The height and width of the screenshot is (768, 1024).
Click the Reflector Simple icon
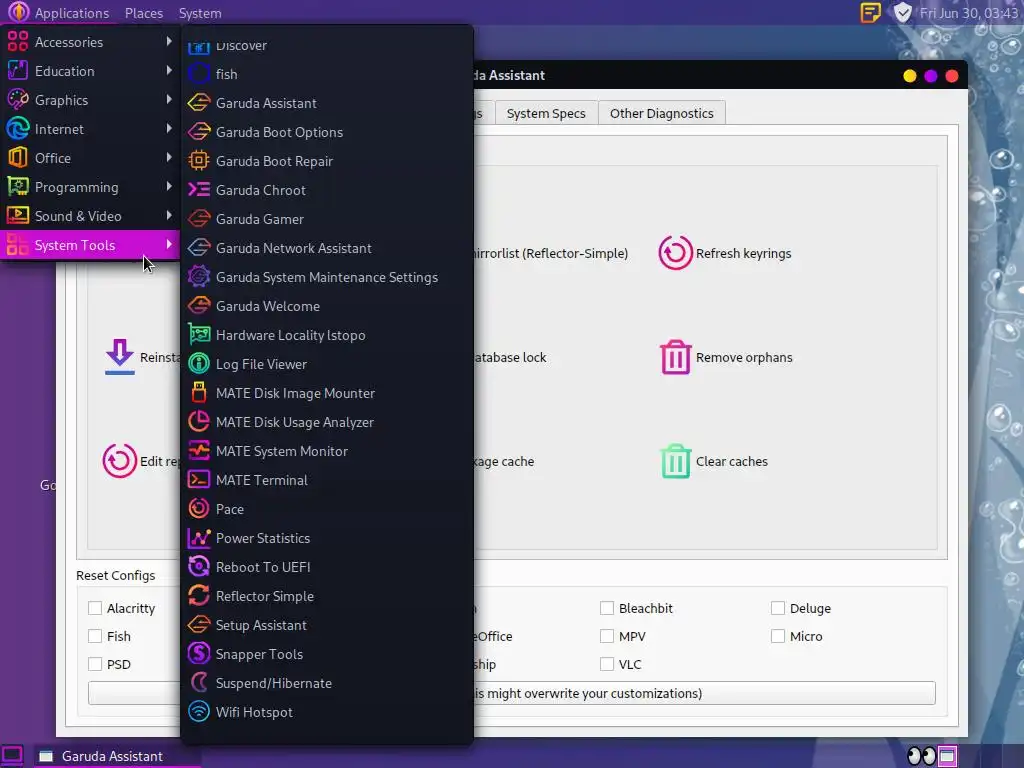click(199, 596)
